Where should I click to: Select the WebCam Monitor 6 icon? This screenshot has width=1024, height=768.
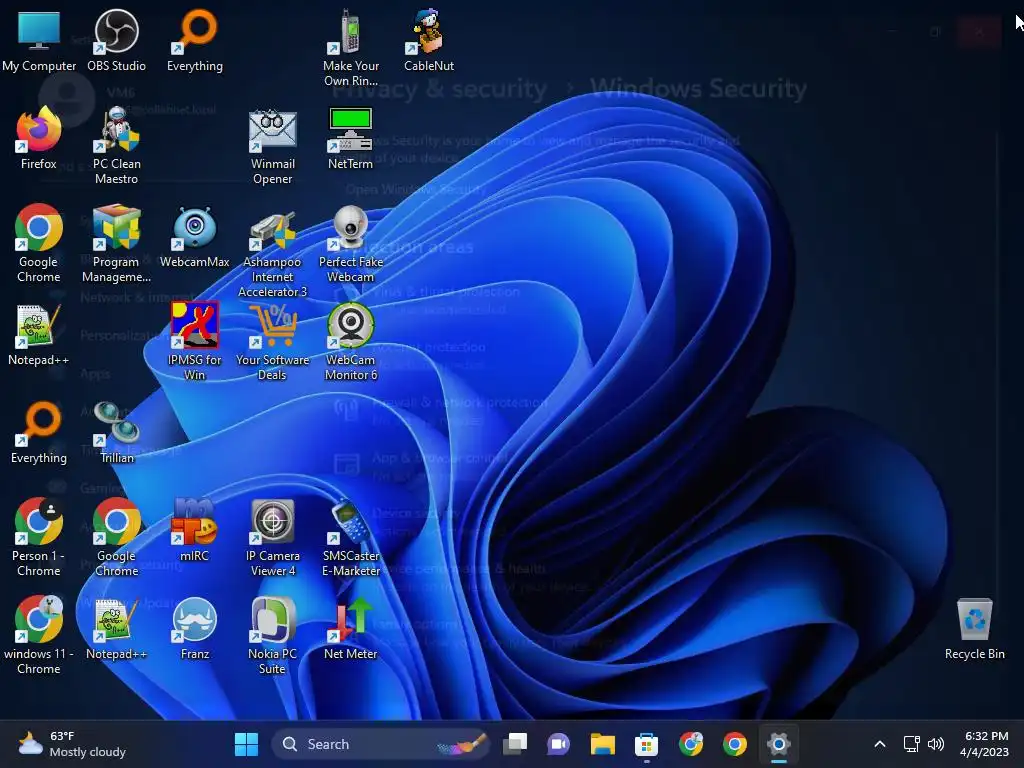click(351, 342)
